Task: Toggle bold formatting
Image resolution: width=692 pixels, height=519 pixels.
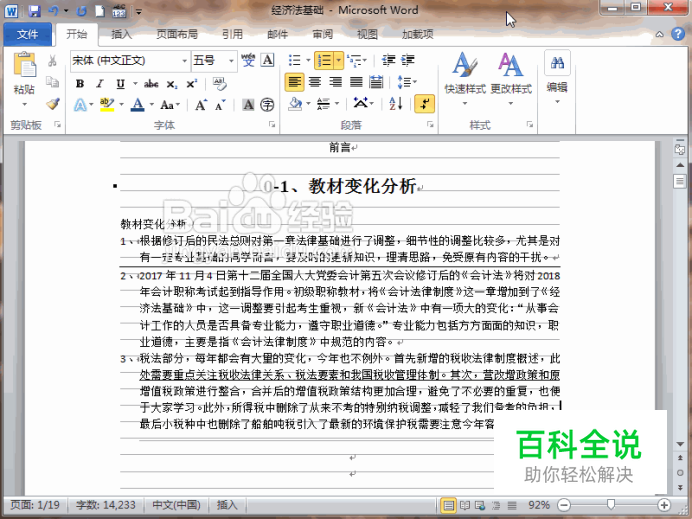Action: point(80,83)
